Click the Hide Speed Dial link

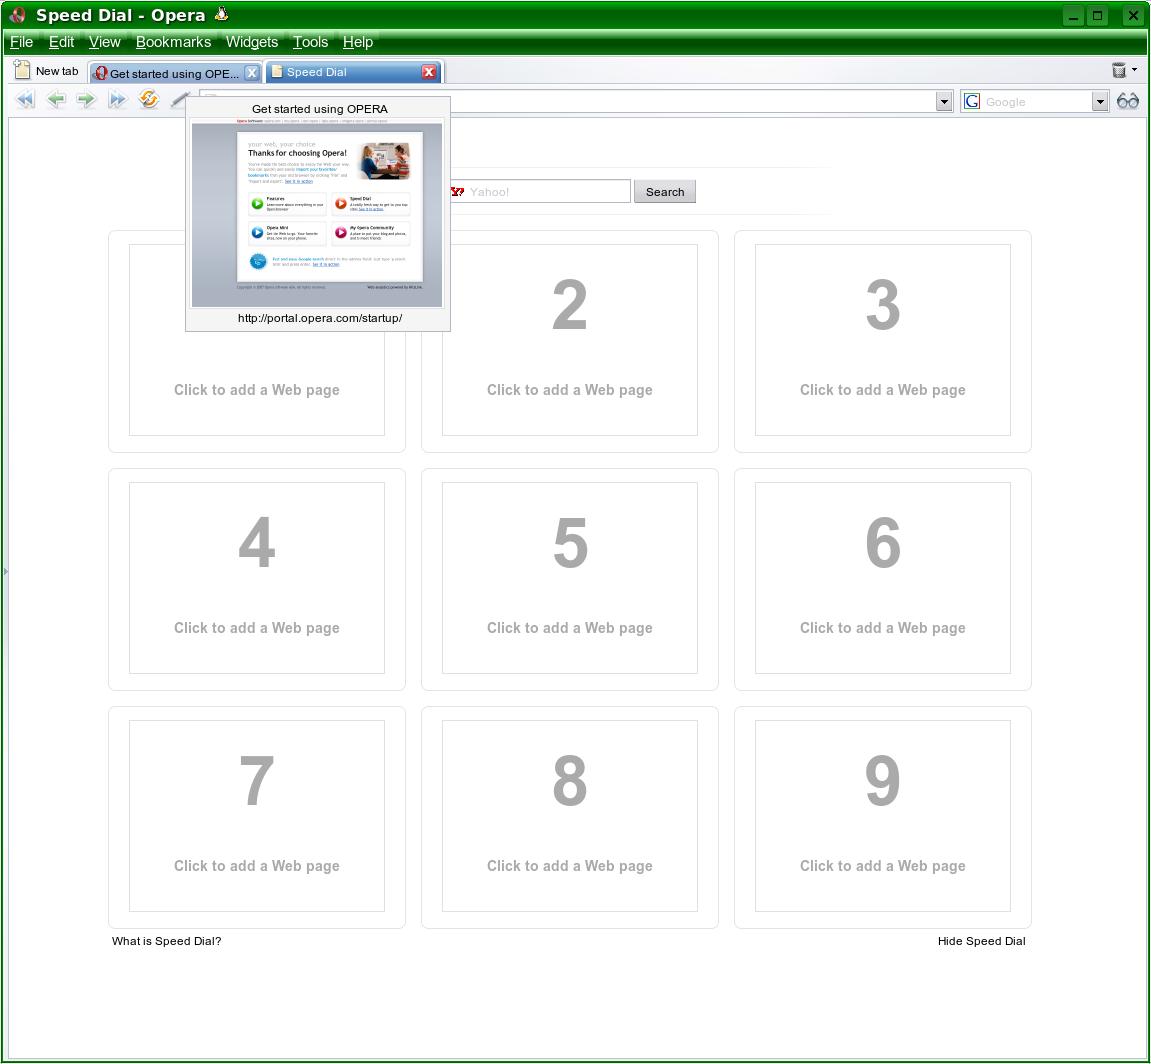[x=981, y=941]
